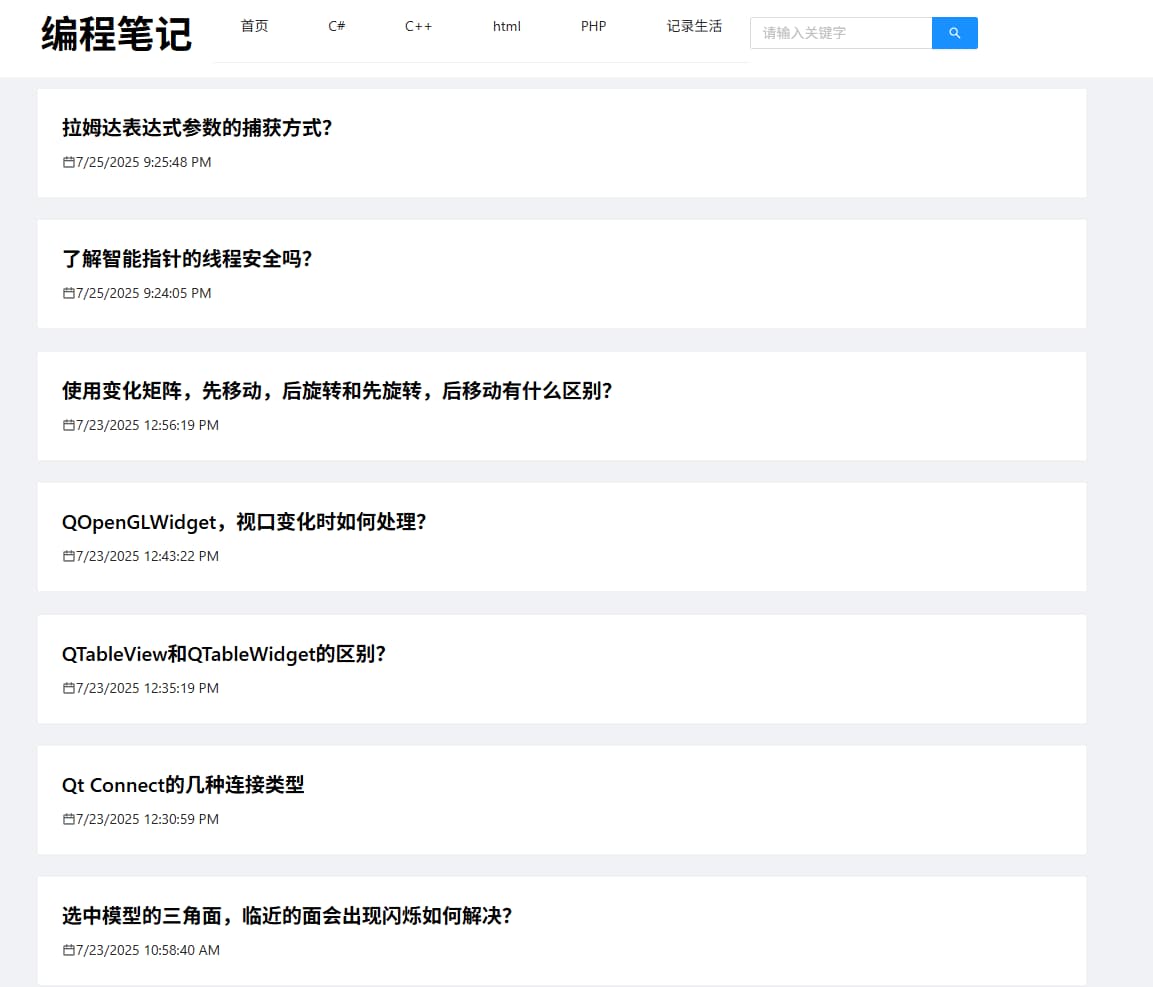Image resolution: width=1153 pixels, height=987 pixels.
Task: Open the C++ section
Action: [418, 27]
